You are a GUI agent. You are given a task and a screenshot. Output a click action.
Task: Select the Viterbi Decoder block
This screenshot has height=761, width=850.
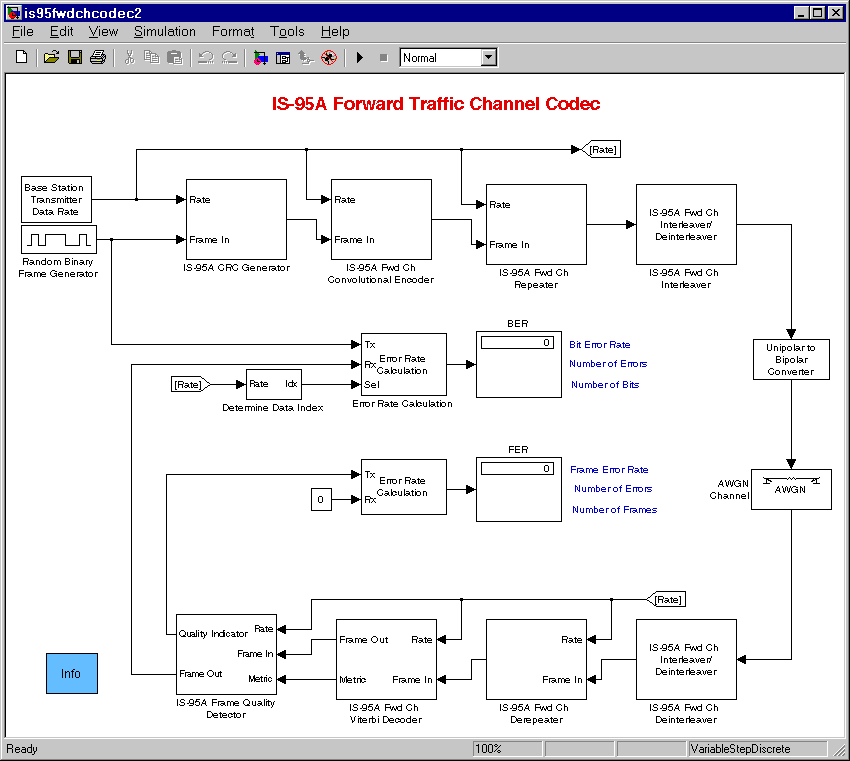[386, 659]
